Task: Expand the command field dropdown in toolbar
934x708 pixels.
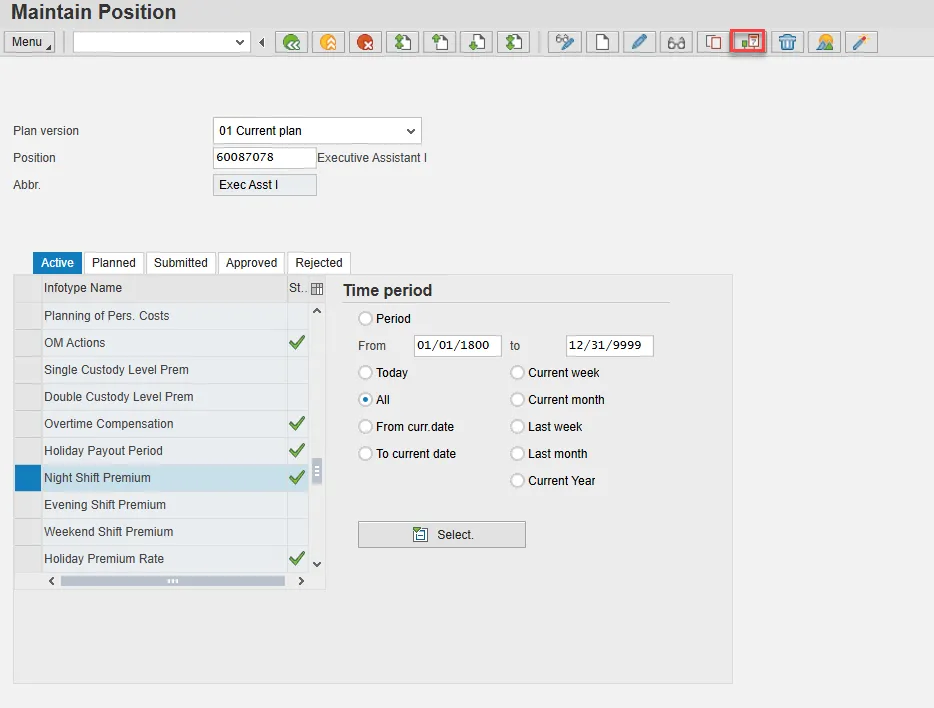Action: 240,42
